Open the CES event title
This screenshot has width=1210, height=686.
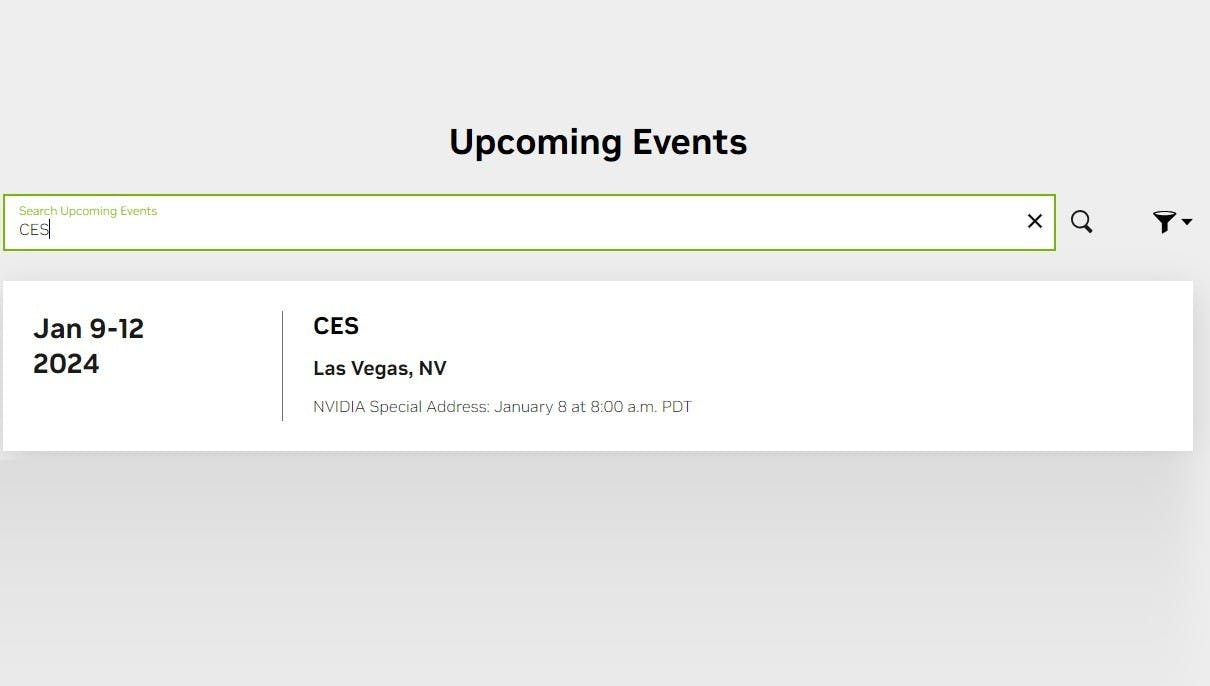click(336, 326)
